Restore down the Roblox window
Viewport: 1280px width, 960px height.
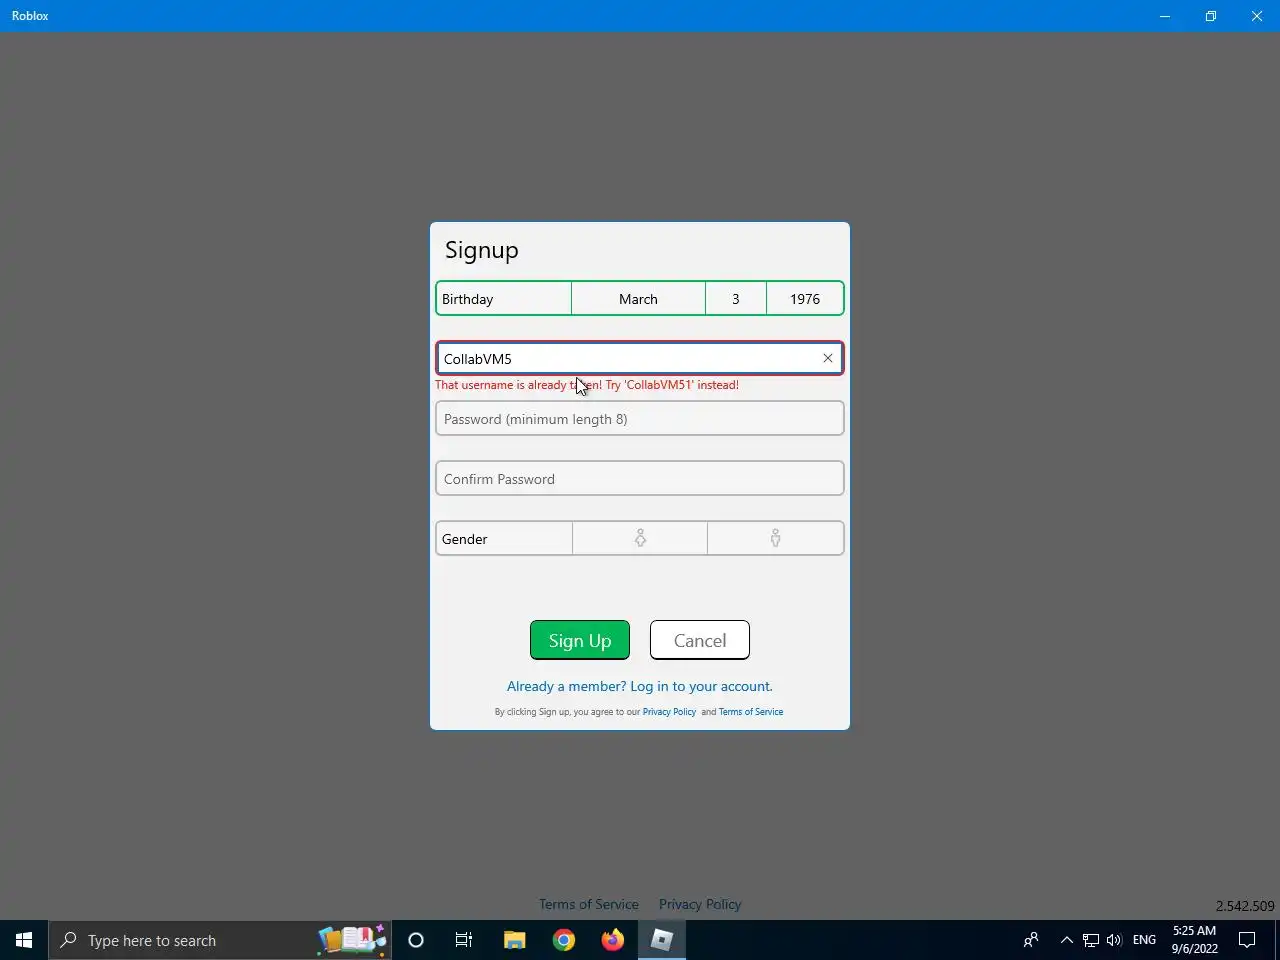[1211, 16]
